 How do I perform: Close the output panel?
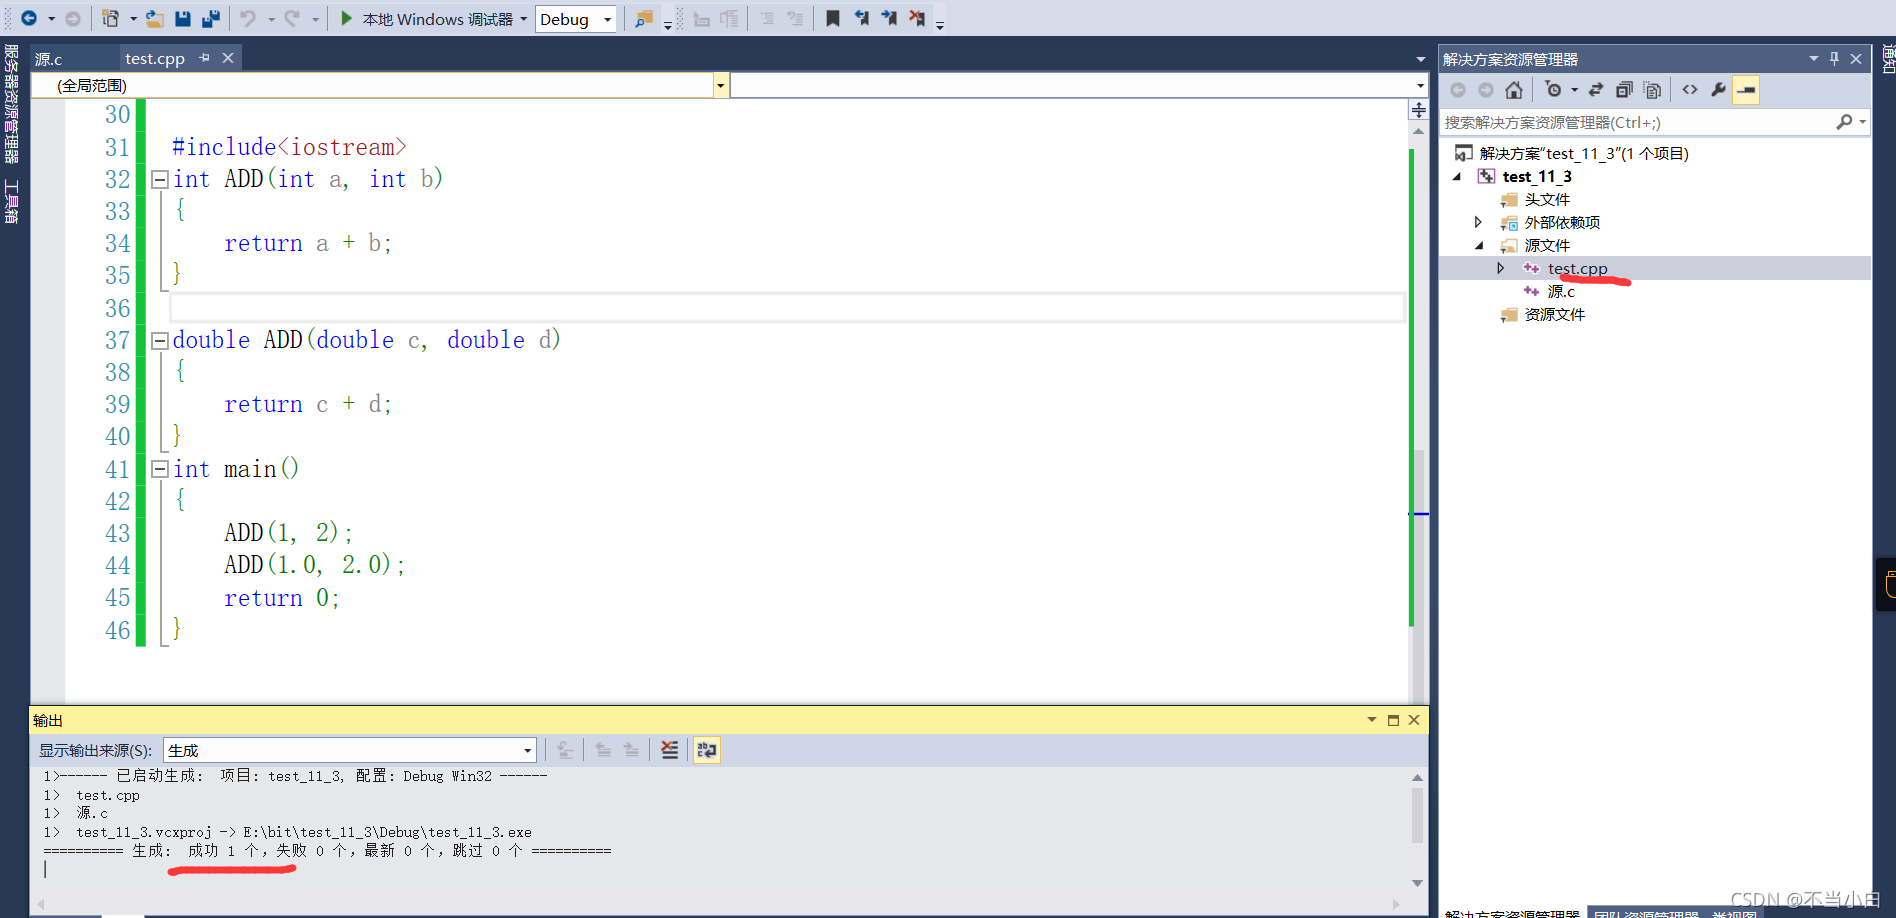[1414, 720]
